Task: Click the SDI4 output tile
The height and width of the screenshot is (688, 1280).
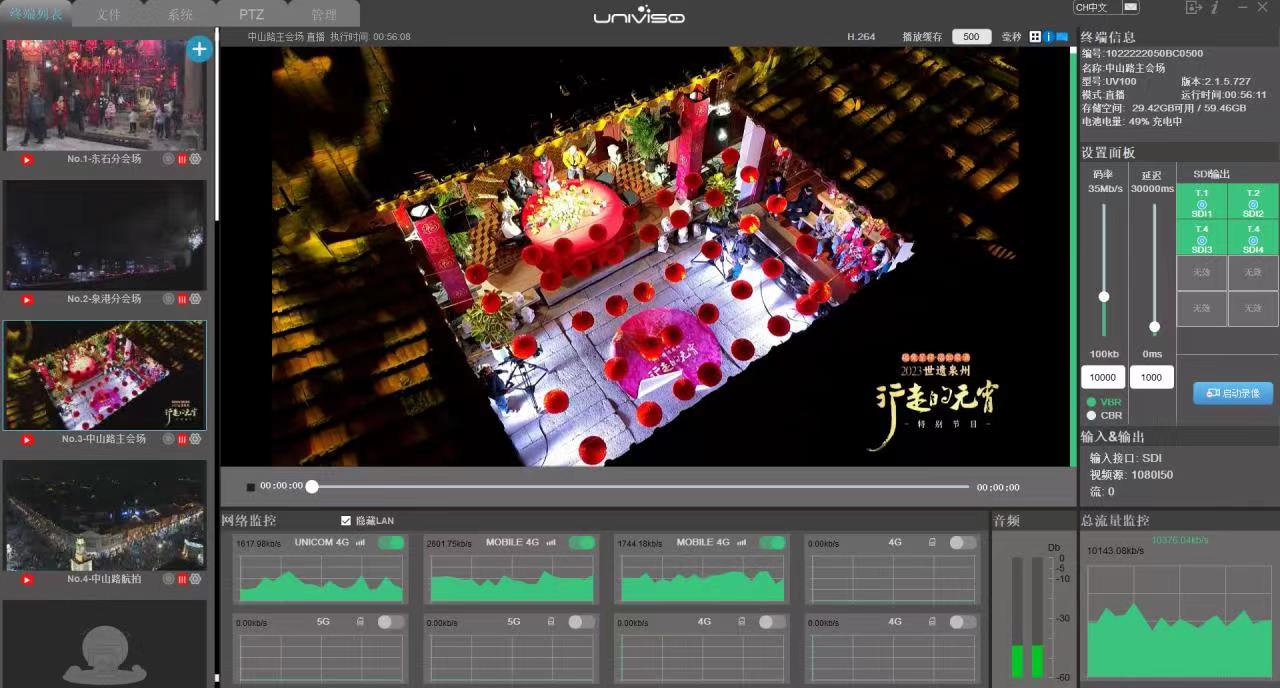Action: tap(1253, 238)
